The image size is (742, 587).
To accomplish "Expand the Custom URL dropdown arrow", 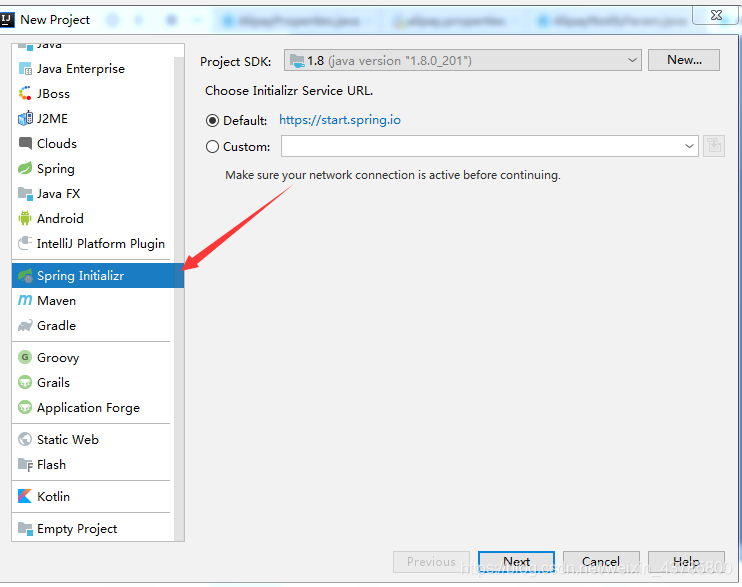I will coord(689,146).
